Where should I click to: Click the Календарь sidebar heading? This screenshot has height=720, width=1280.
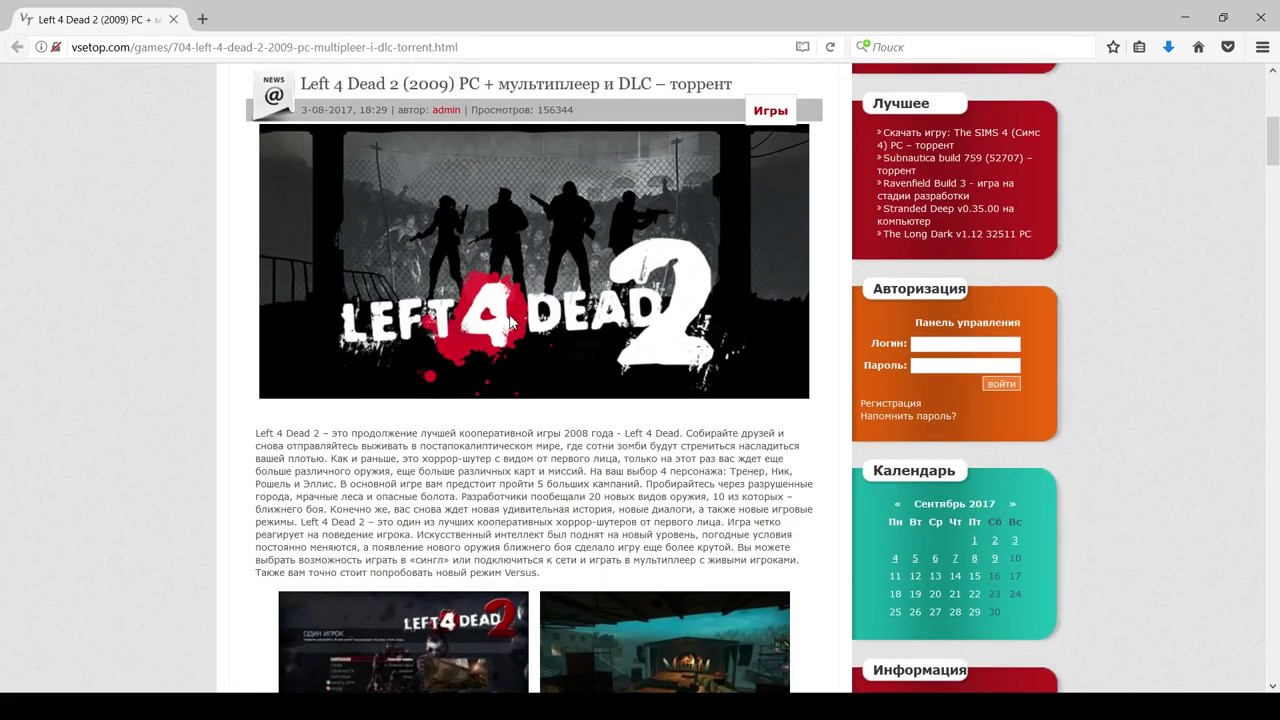(x=914, y=471)
